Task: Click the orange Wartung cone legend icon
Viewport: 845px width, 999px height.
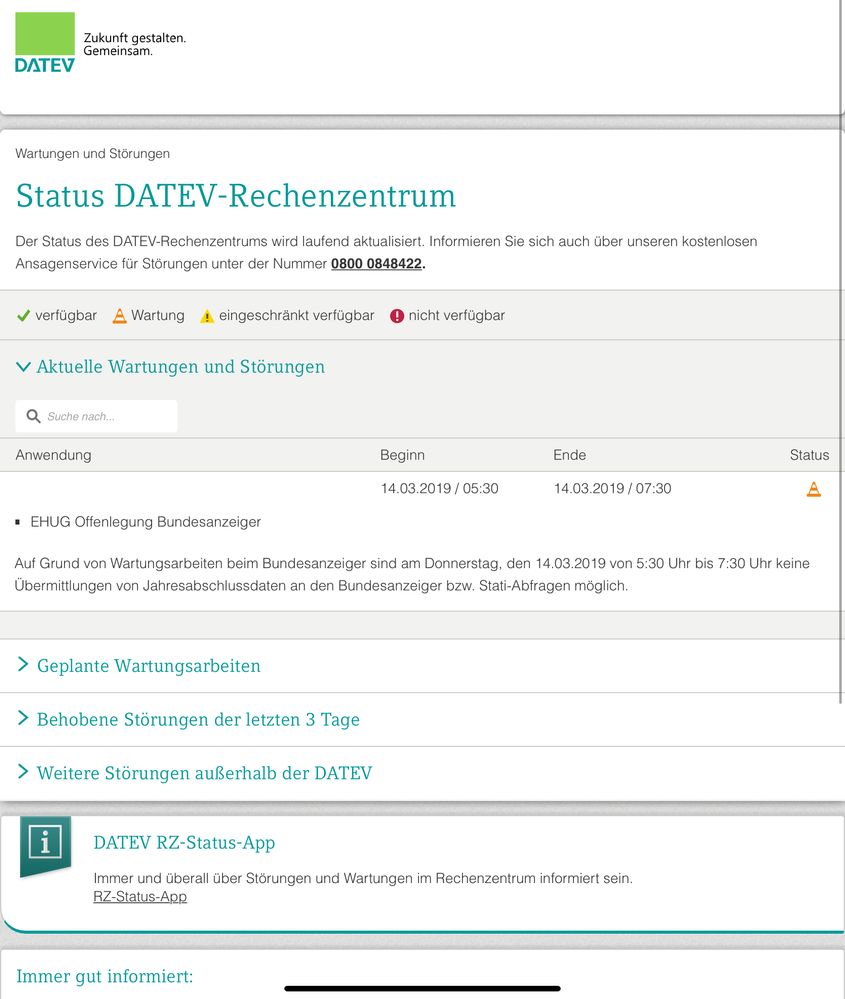Action: 119,315
